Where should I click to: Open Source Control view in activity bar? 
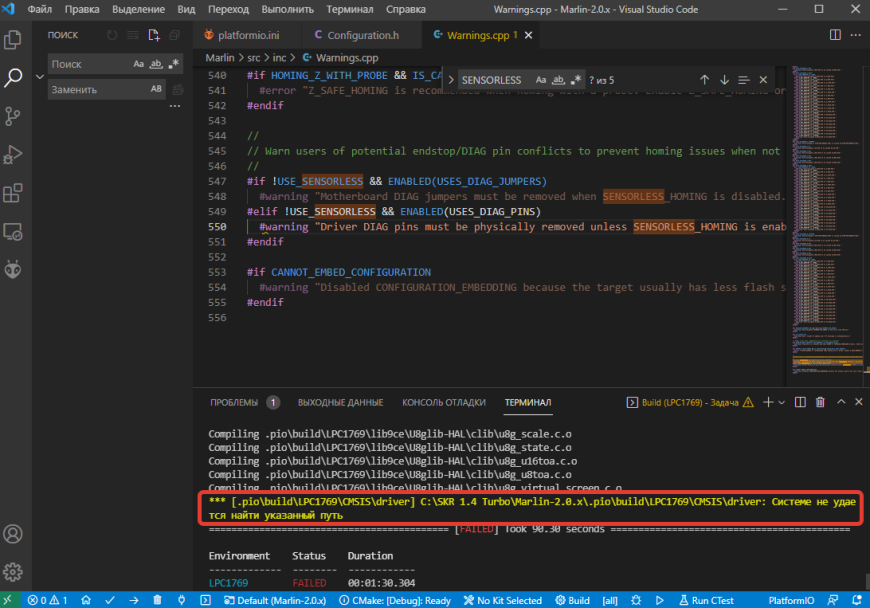[x=14, y=116]
